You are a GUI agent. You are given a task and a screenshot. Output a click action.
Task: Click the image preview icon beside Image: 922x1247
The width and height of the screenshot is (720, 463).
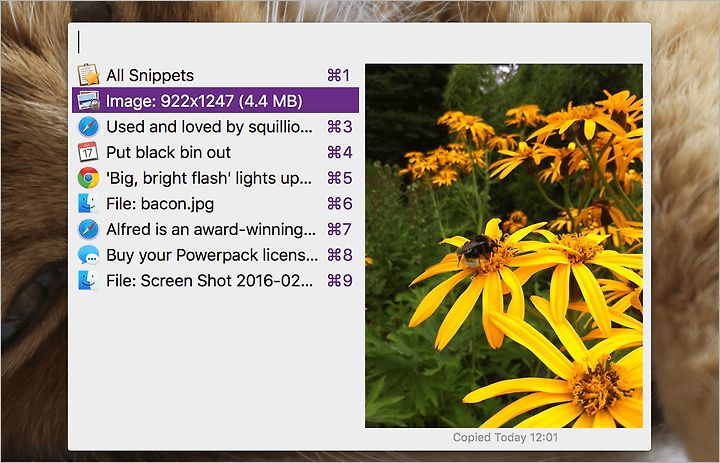(x=88, y=101)
